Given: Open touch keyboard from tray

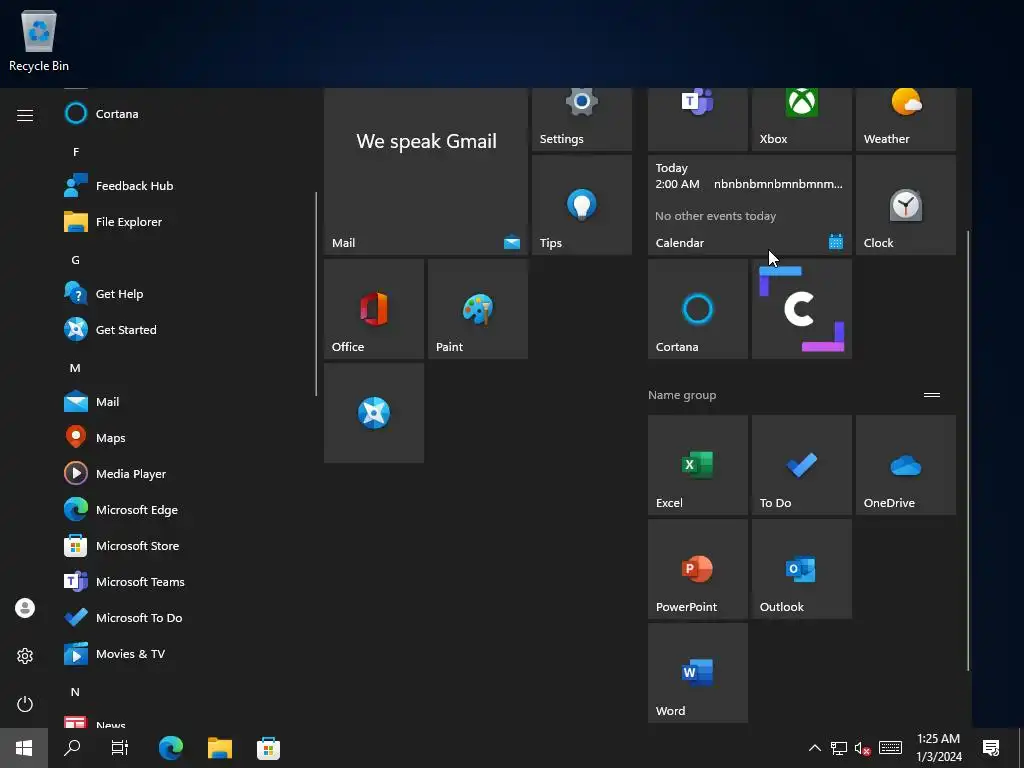Looking at the screenshot, I should click(890, 748).
